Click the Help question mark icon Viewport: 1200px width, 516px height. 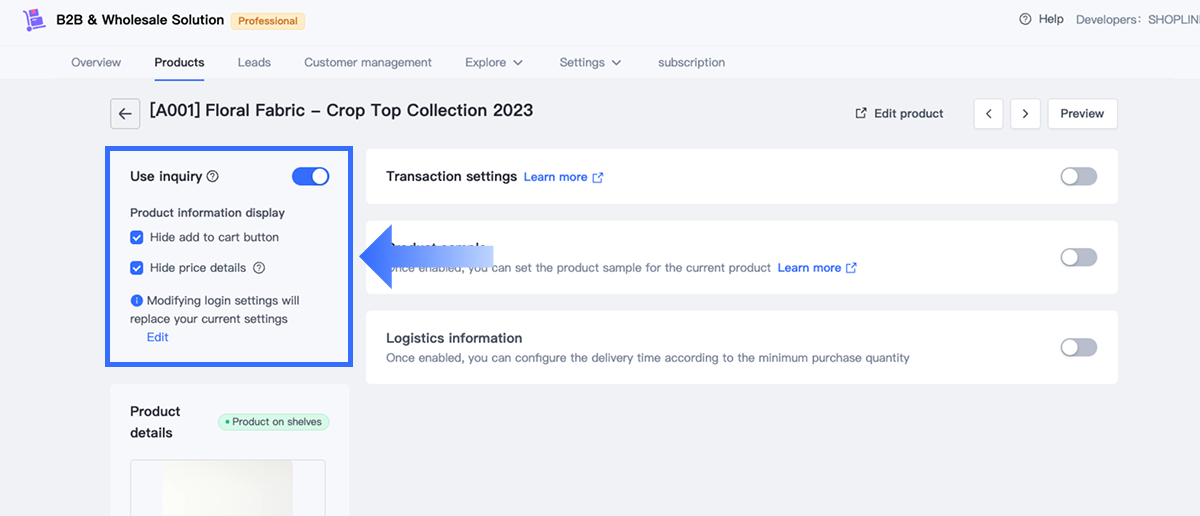1025,19
